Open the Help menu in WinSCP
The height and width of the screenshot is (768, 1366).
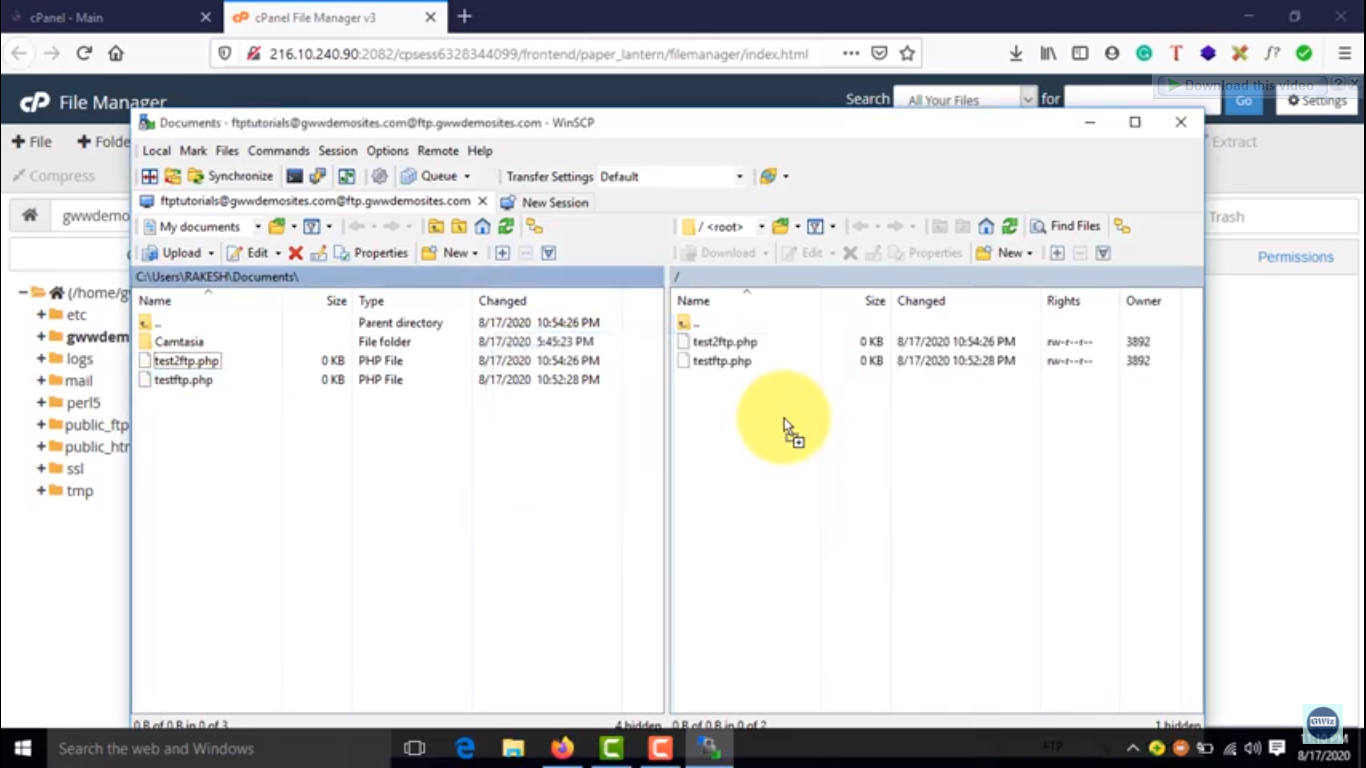480,151
